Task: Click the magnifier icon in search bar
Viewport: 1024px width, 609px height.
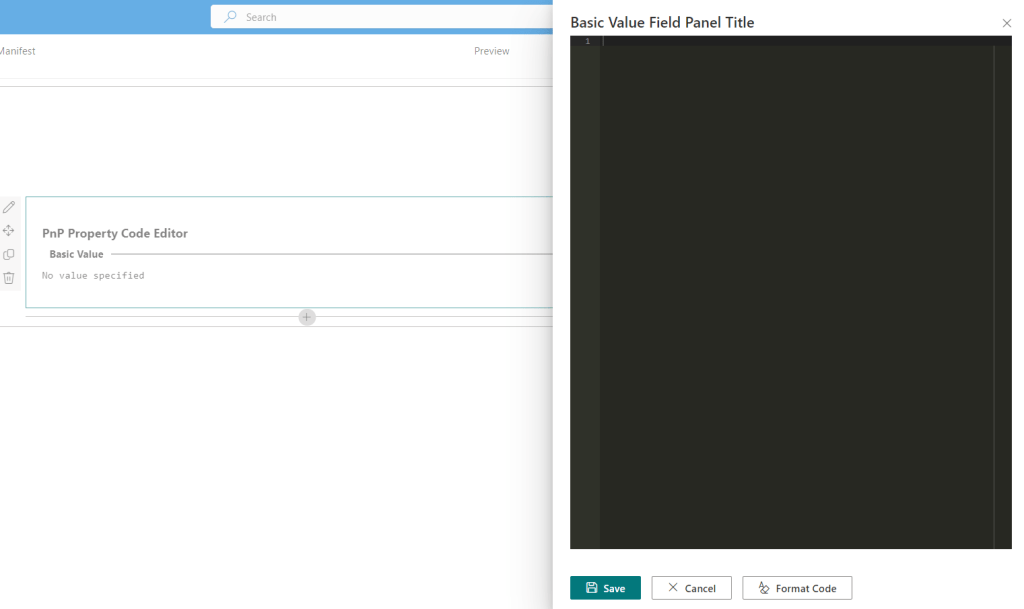Action: click(231, 17)
